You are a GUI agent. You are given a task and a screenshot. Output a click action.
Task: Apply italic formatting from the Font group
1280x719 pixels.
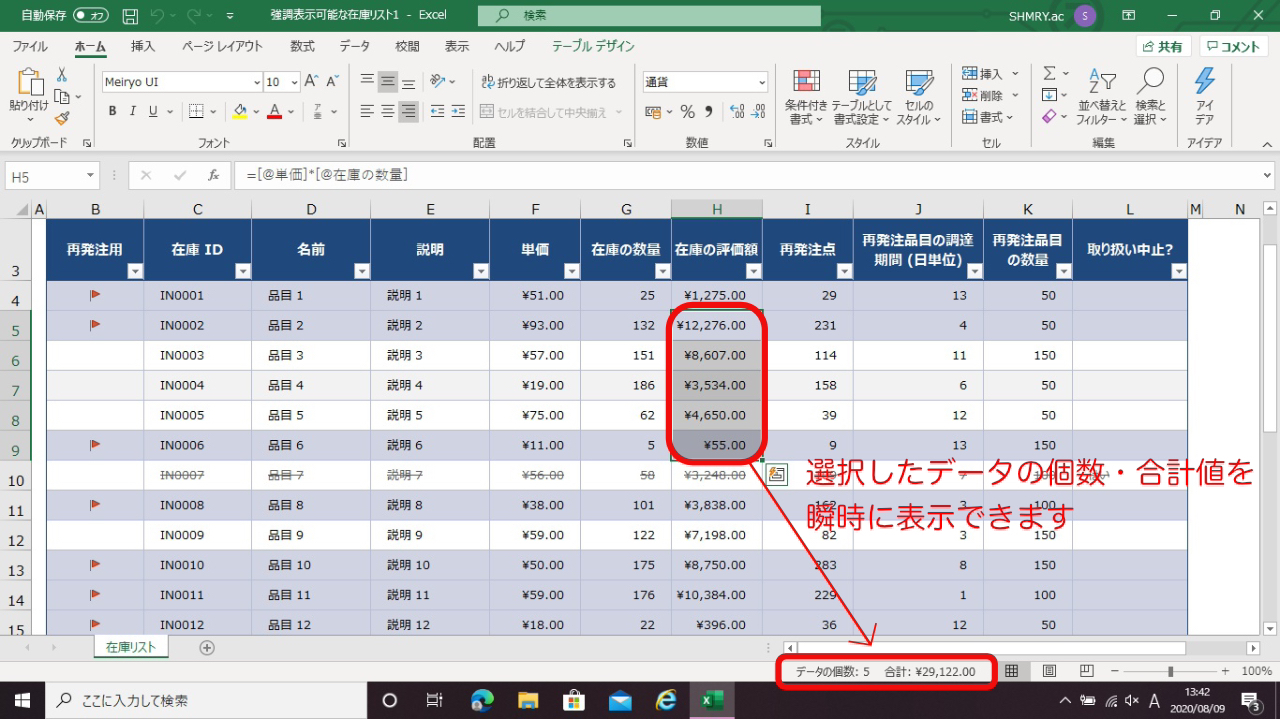pyautogui.click(x=131, y=111)
